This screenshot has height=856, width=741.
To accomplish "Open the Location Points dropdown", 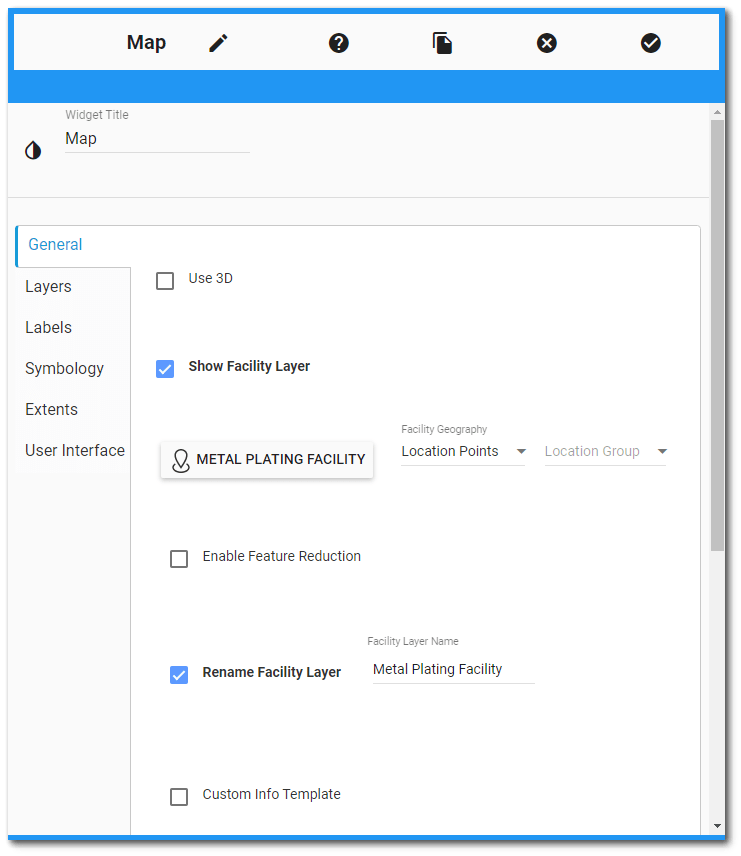I will 463,452.
